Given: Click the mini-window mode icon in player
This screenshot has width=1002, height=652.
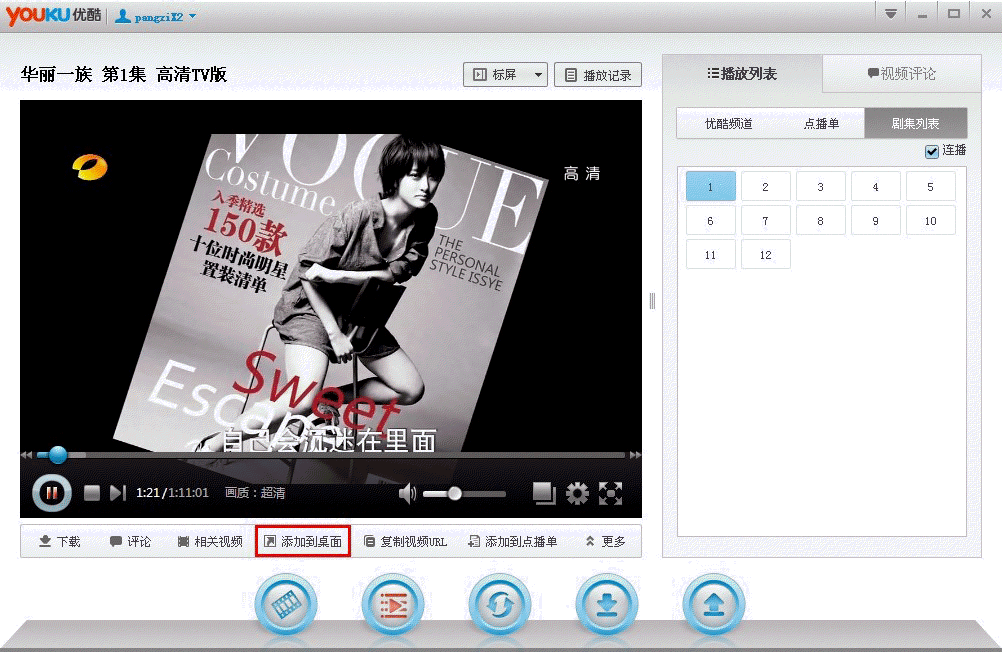Looking at the screenshot, I should [x=544, y=493].
